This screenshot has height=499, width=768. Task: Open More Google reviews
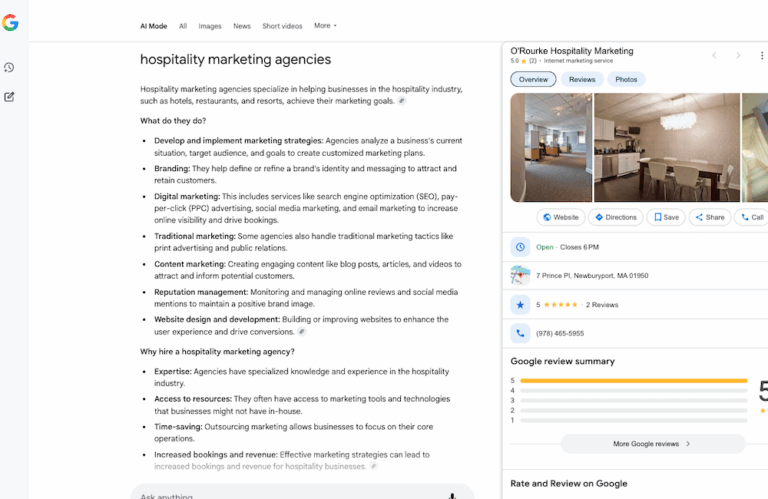(653, 444)
